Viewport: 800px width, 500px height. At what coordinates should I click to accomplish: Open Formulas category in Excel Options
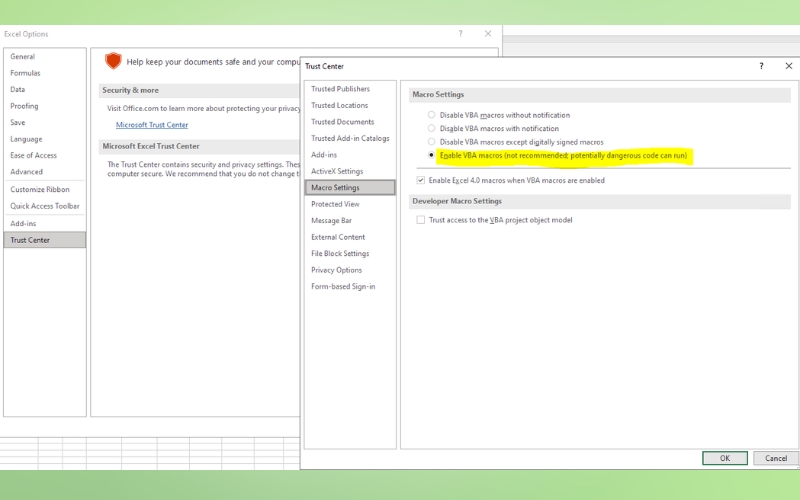25,73
